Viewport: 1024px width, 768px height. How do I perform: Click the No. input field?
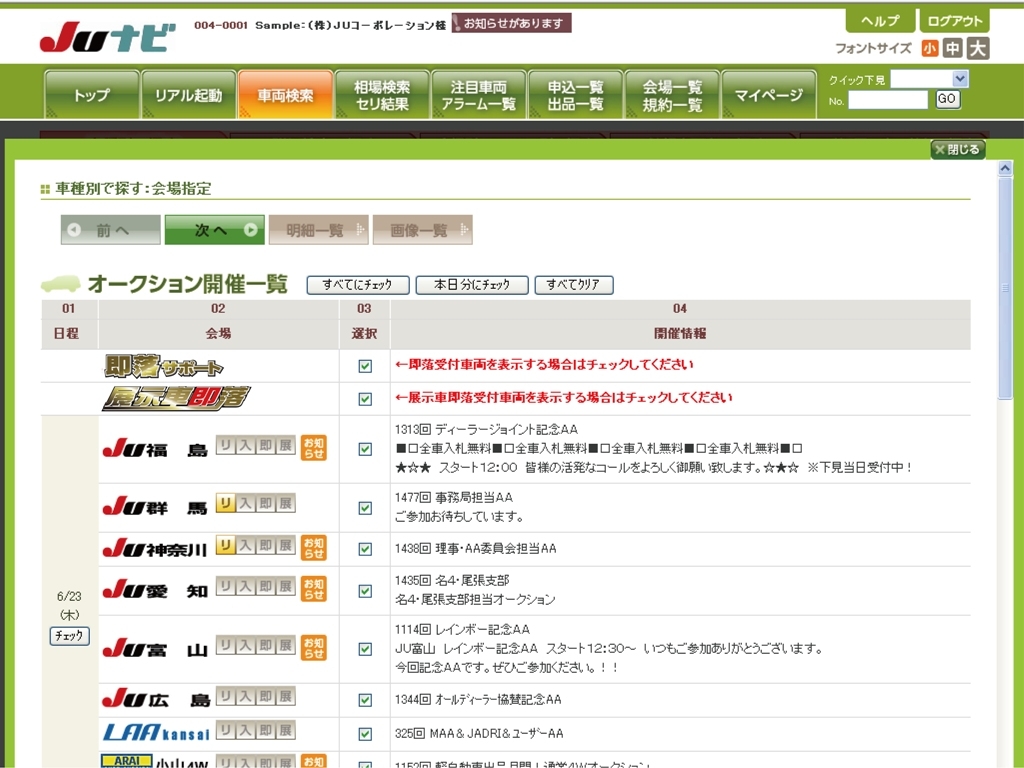[888, 100]
